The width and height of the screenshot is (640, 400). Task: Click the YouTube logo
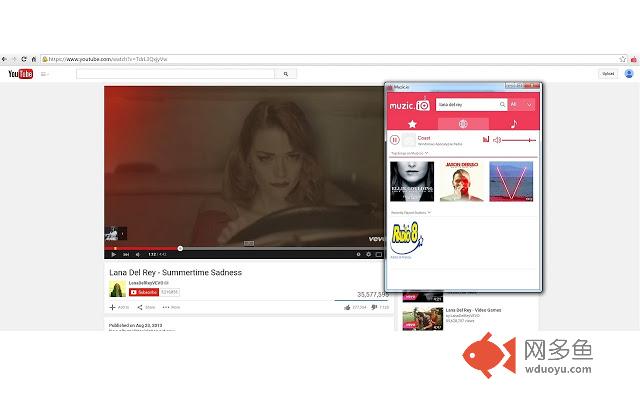(x=20, y=74)
